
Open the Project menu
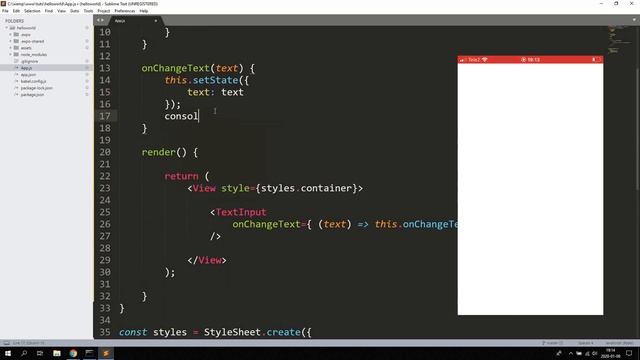104,11
